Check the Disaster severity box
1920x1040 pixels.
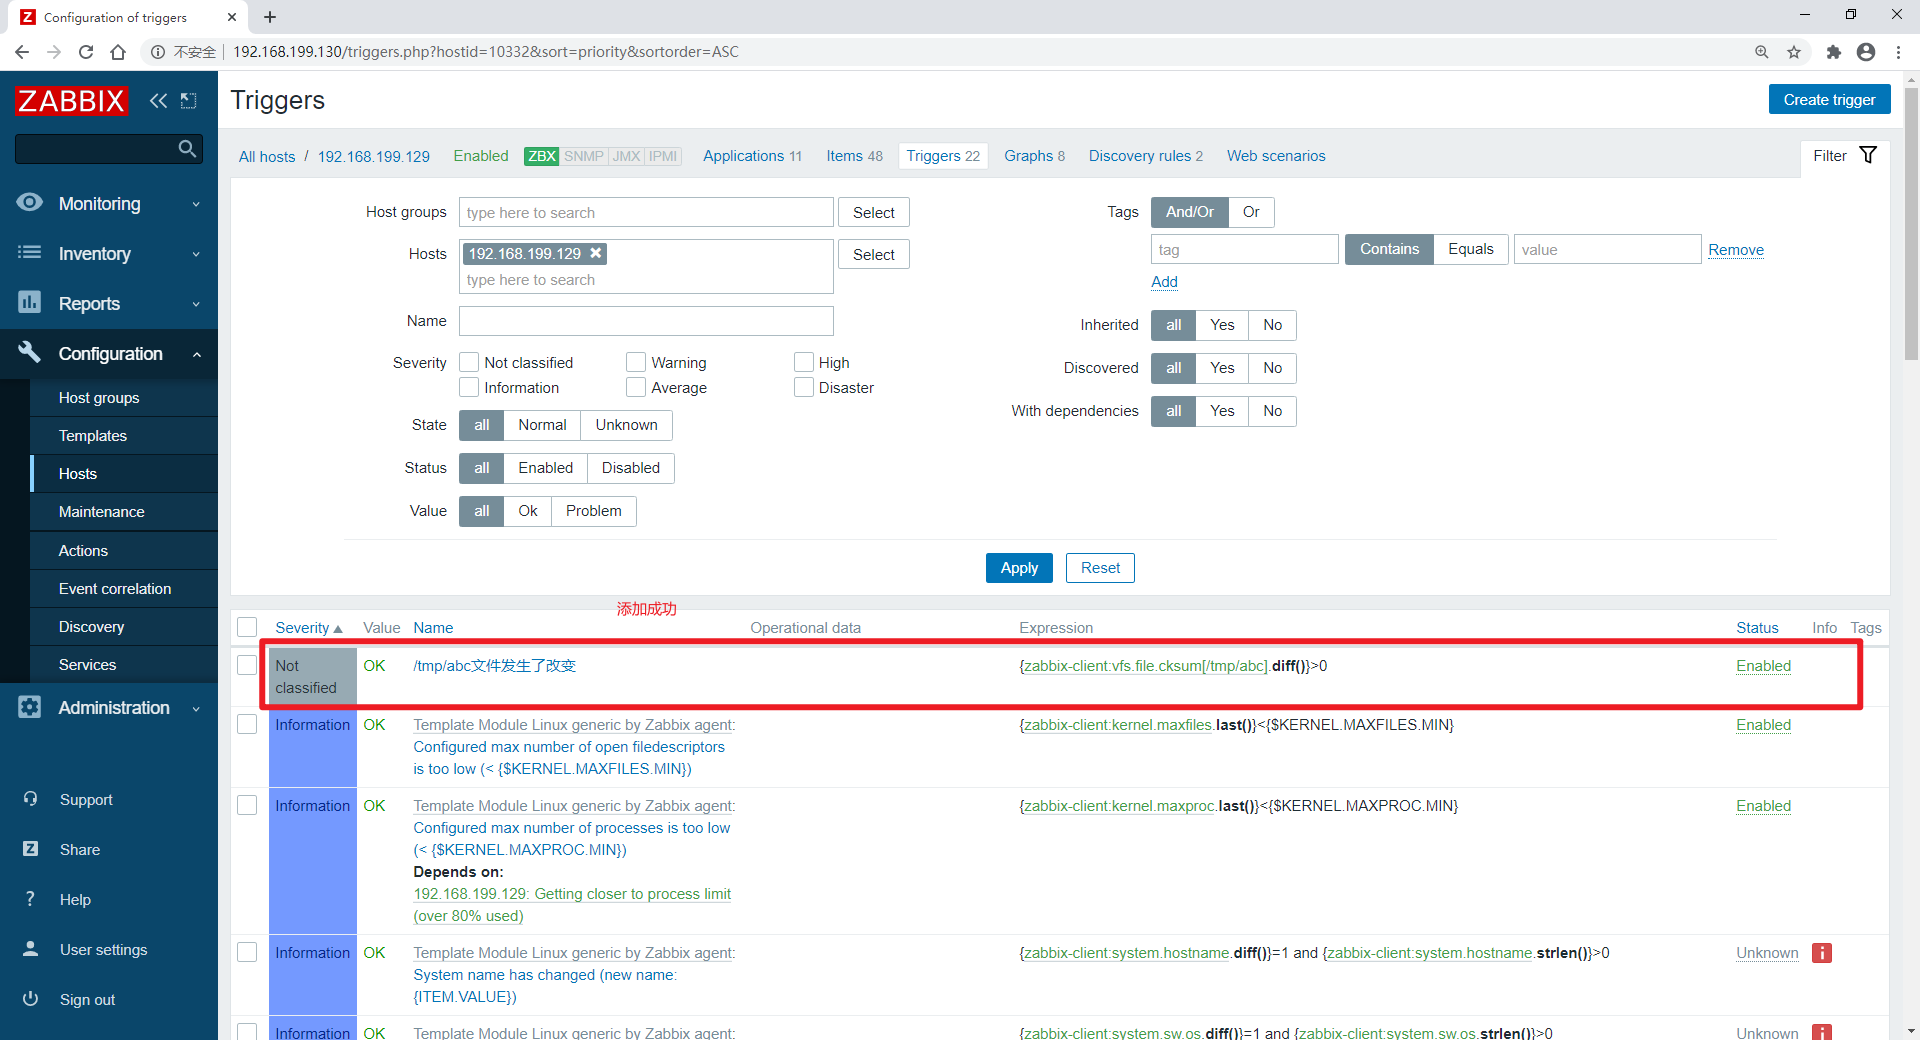[804, 387]
